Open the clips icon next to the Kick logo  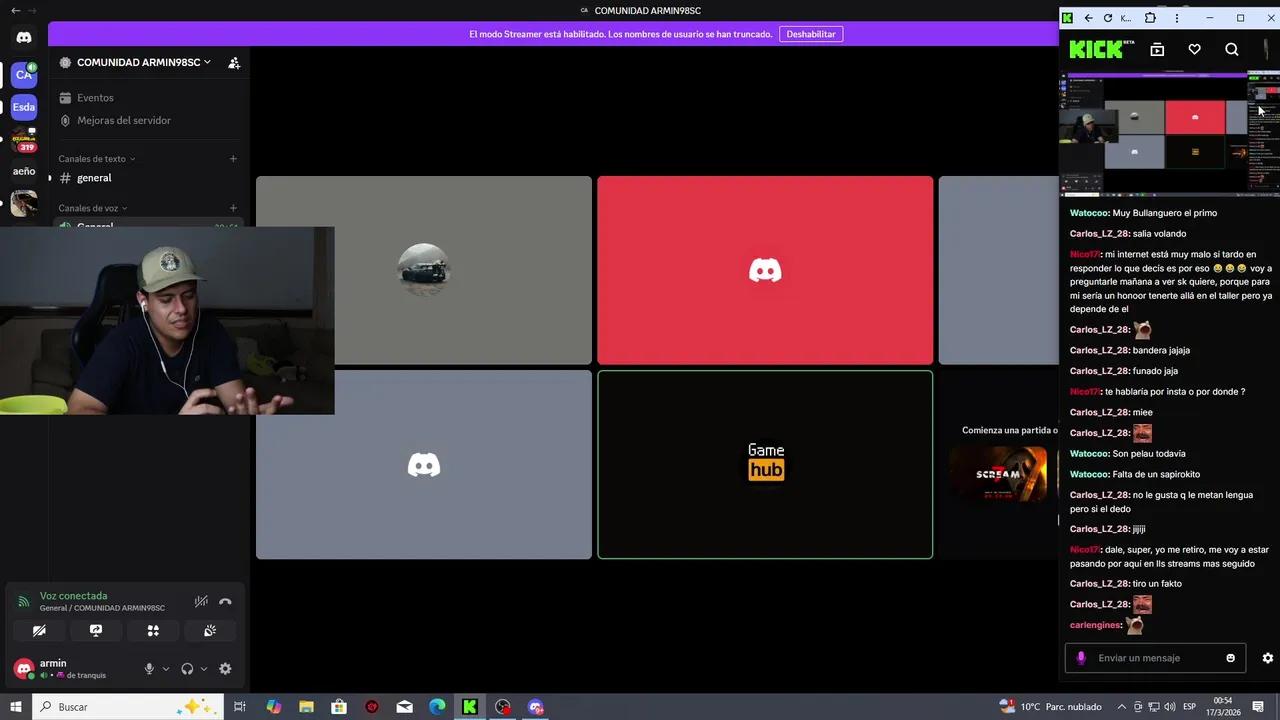coord(1157,49)
